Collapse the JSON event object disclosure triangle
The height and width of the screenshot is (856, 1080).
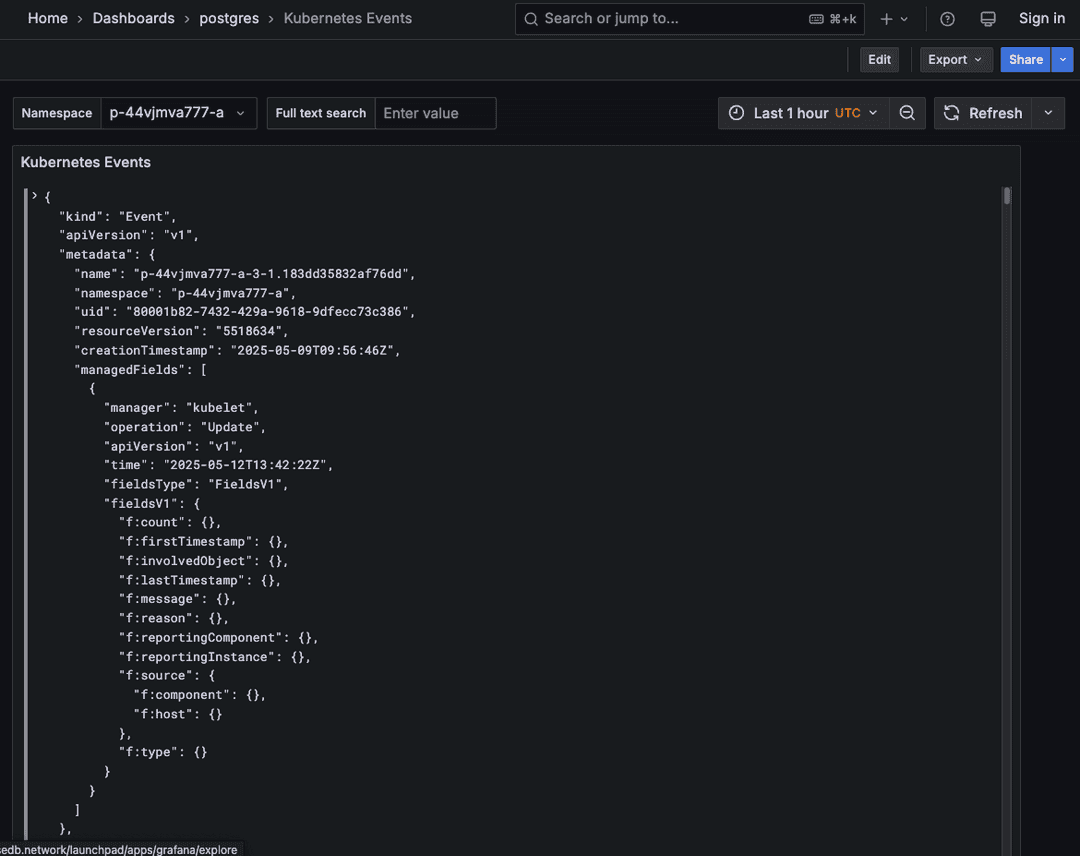coord(33,196)
